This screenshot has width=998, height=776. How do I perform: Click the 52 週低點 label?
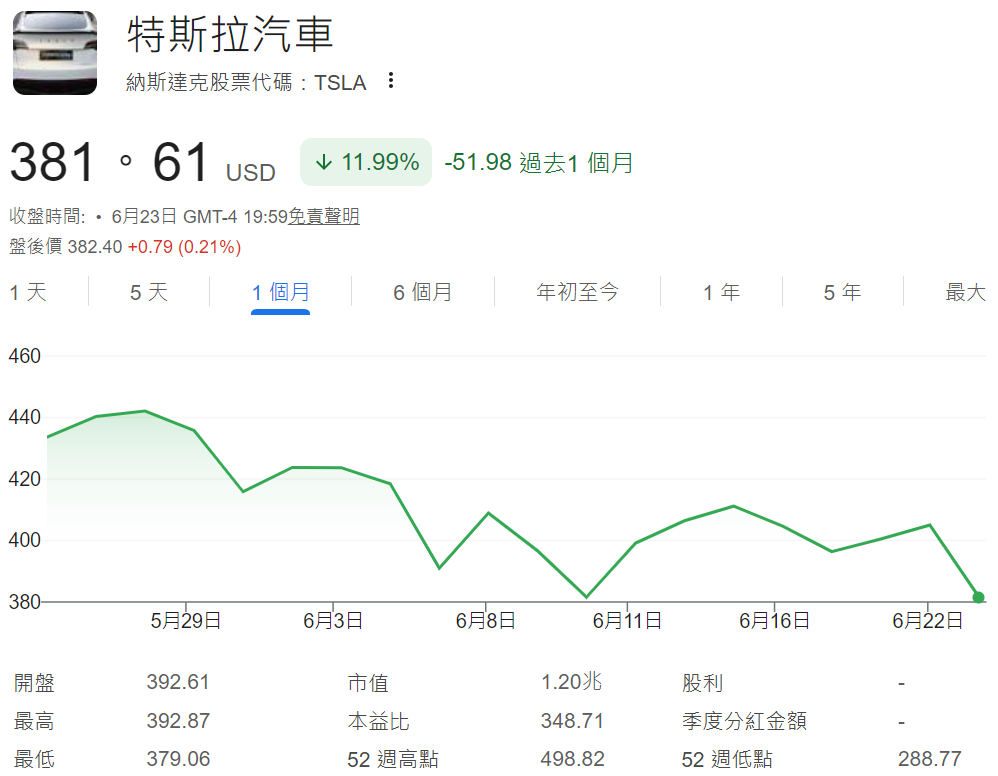coord(727,759)
